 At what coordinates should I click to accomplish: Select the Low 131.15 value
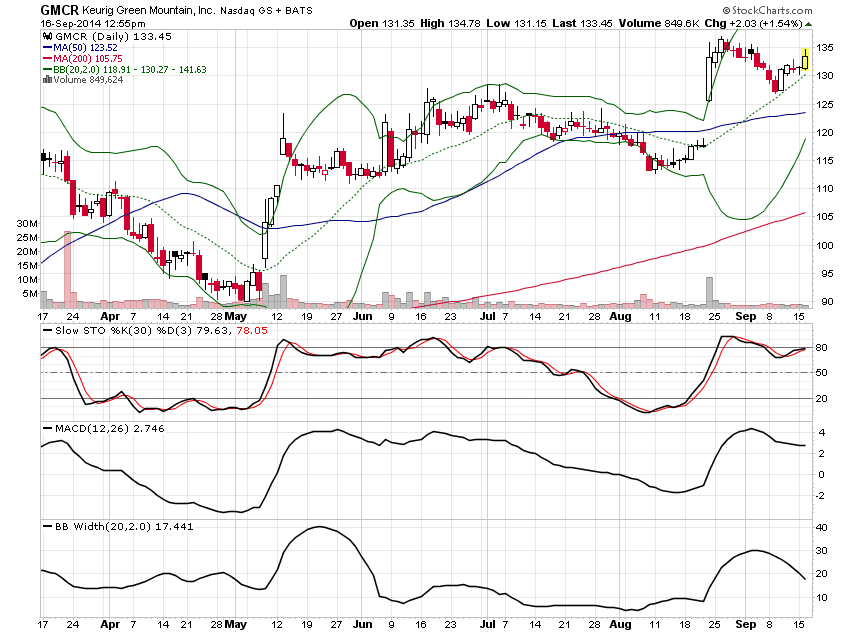pyautogui.click(x=516, y=23)
